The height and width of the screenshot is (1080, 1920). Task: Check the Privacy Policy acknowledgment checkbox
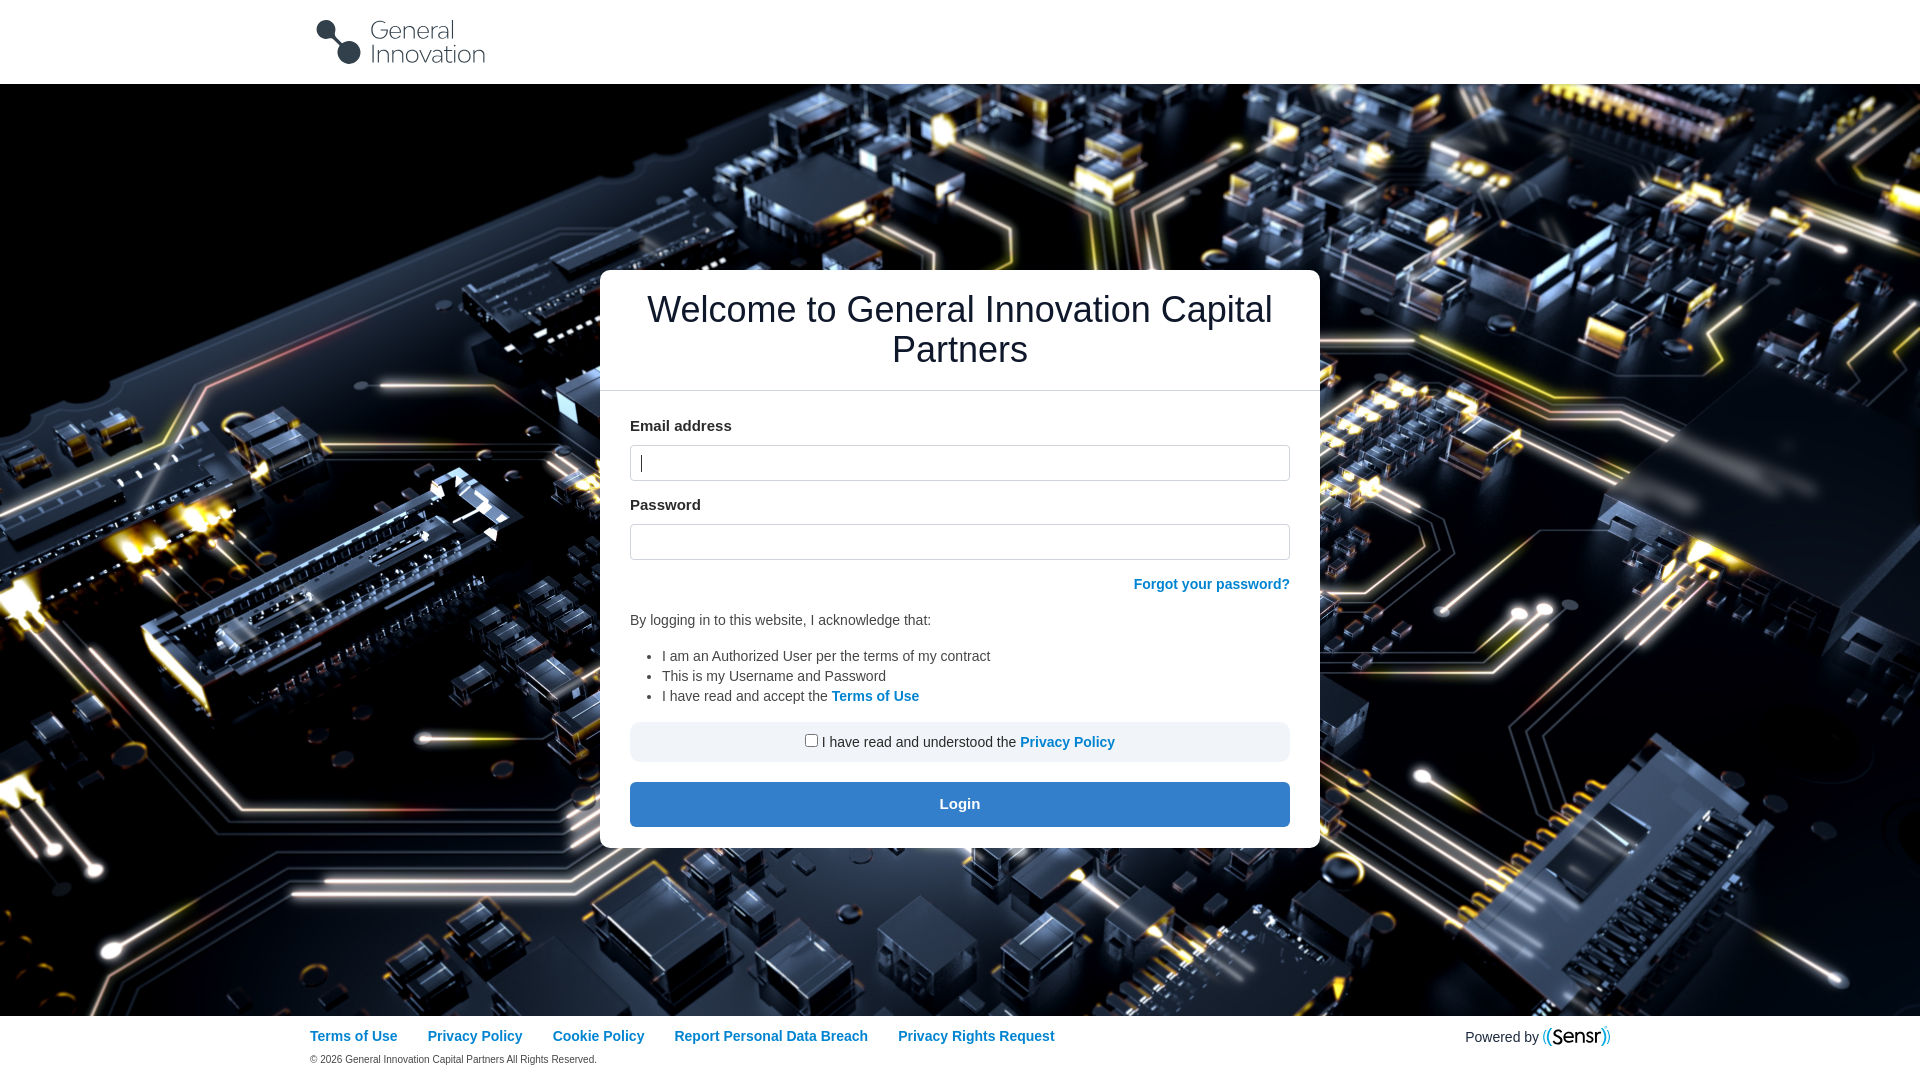[x=811, y=741]
